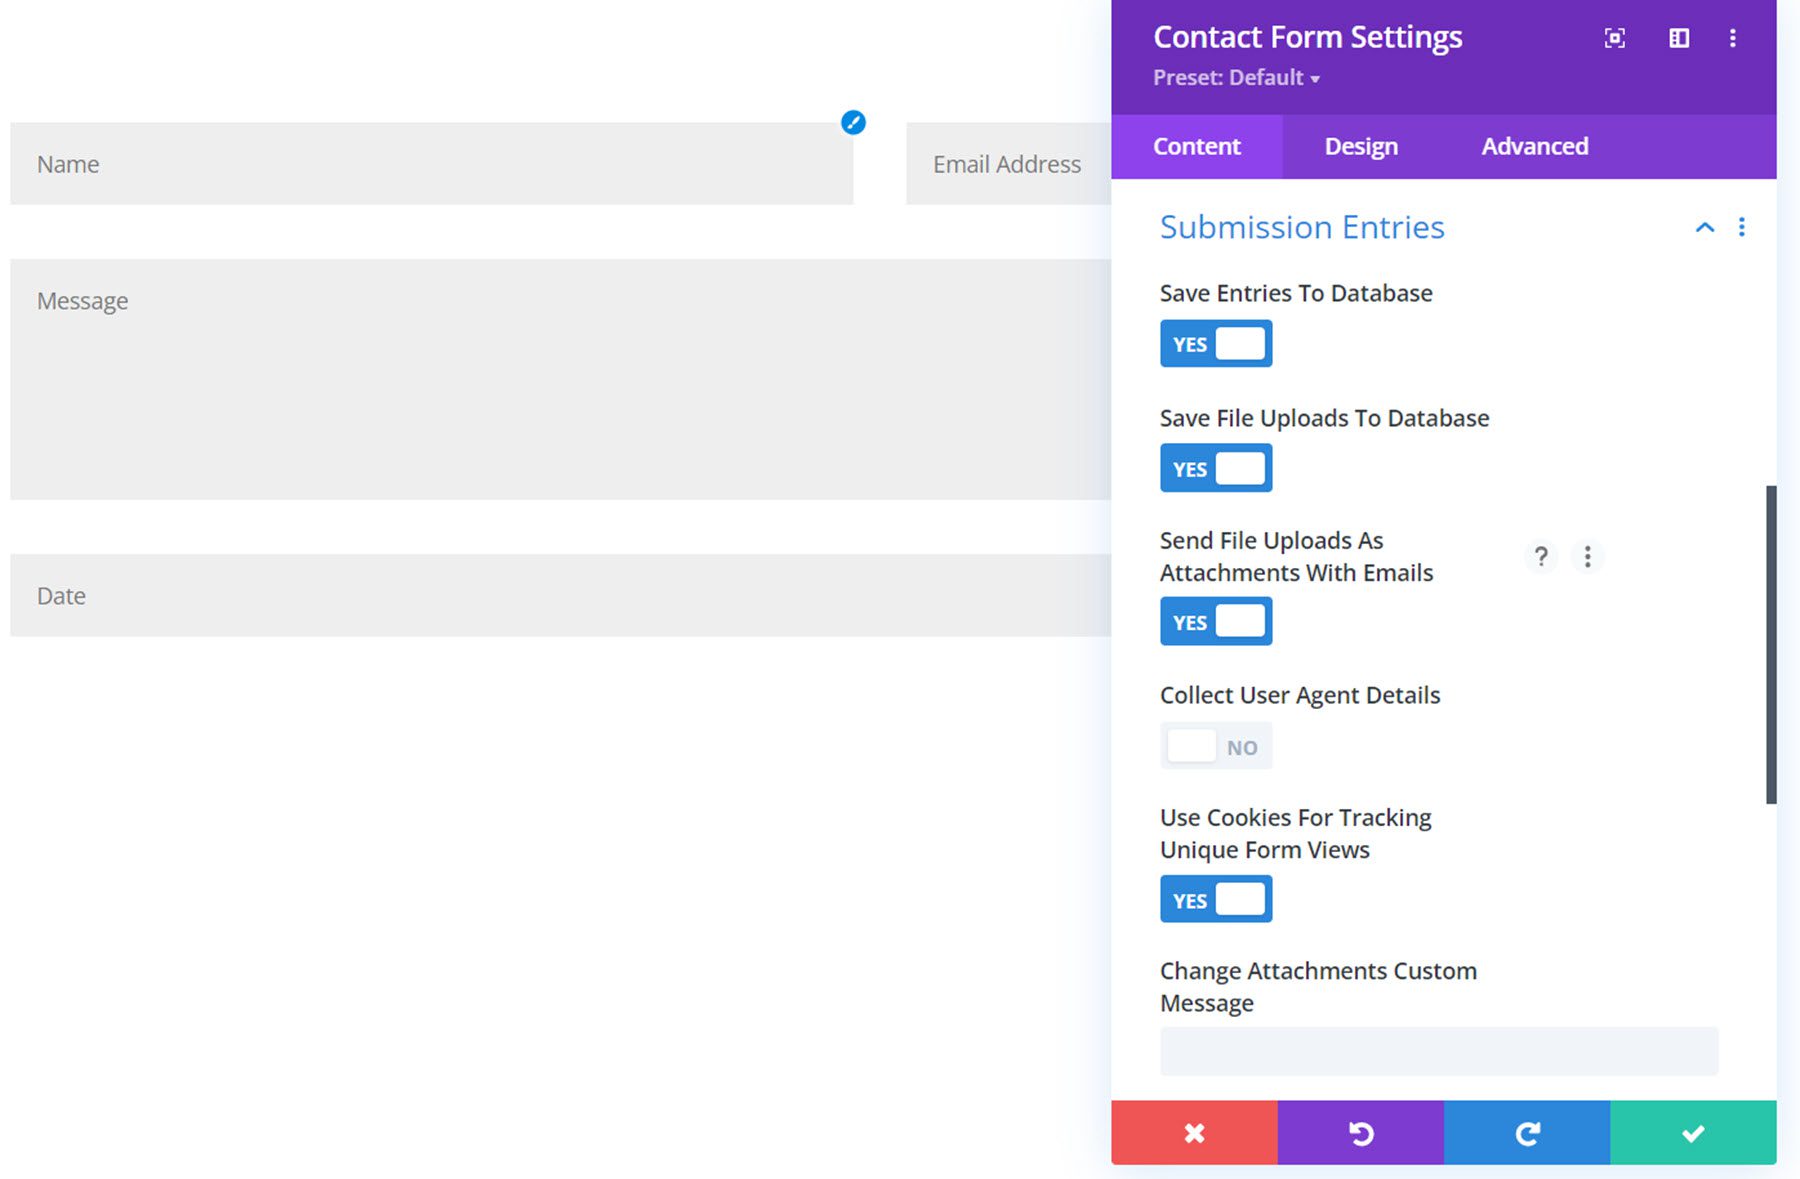This screenshot has width=1800, height=1179.
Task: Disable Use Cookies For Tracking Unique Form Views
Action: pyautogui.click(x=1215, y=898)
